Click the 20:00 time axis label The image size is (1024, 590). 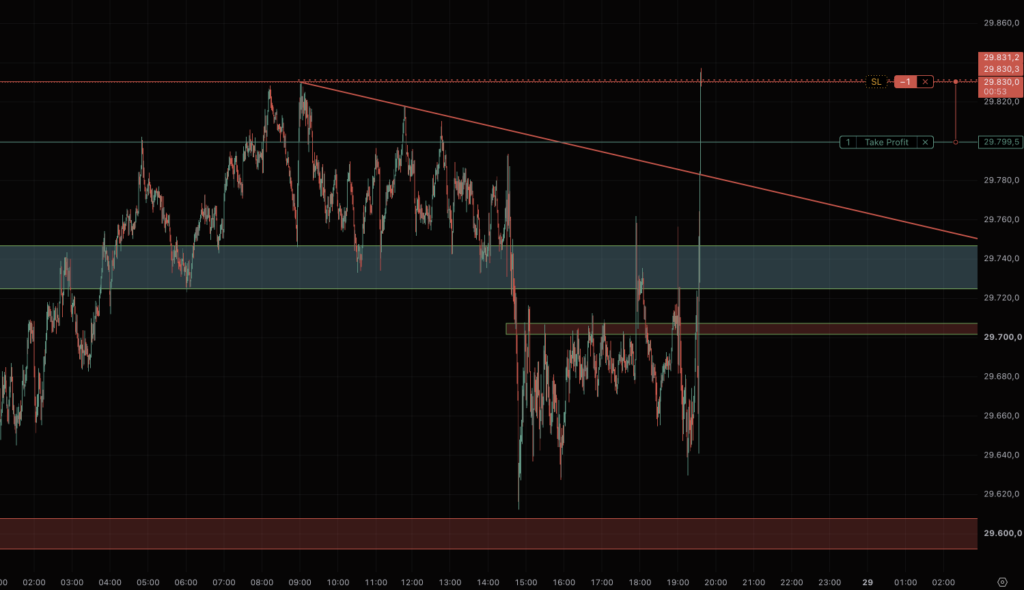(716, 582)
